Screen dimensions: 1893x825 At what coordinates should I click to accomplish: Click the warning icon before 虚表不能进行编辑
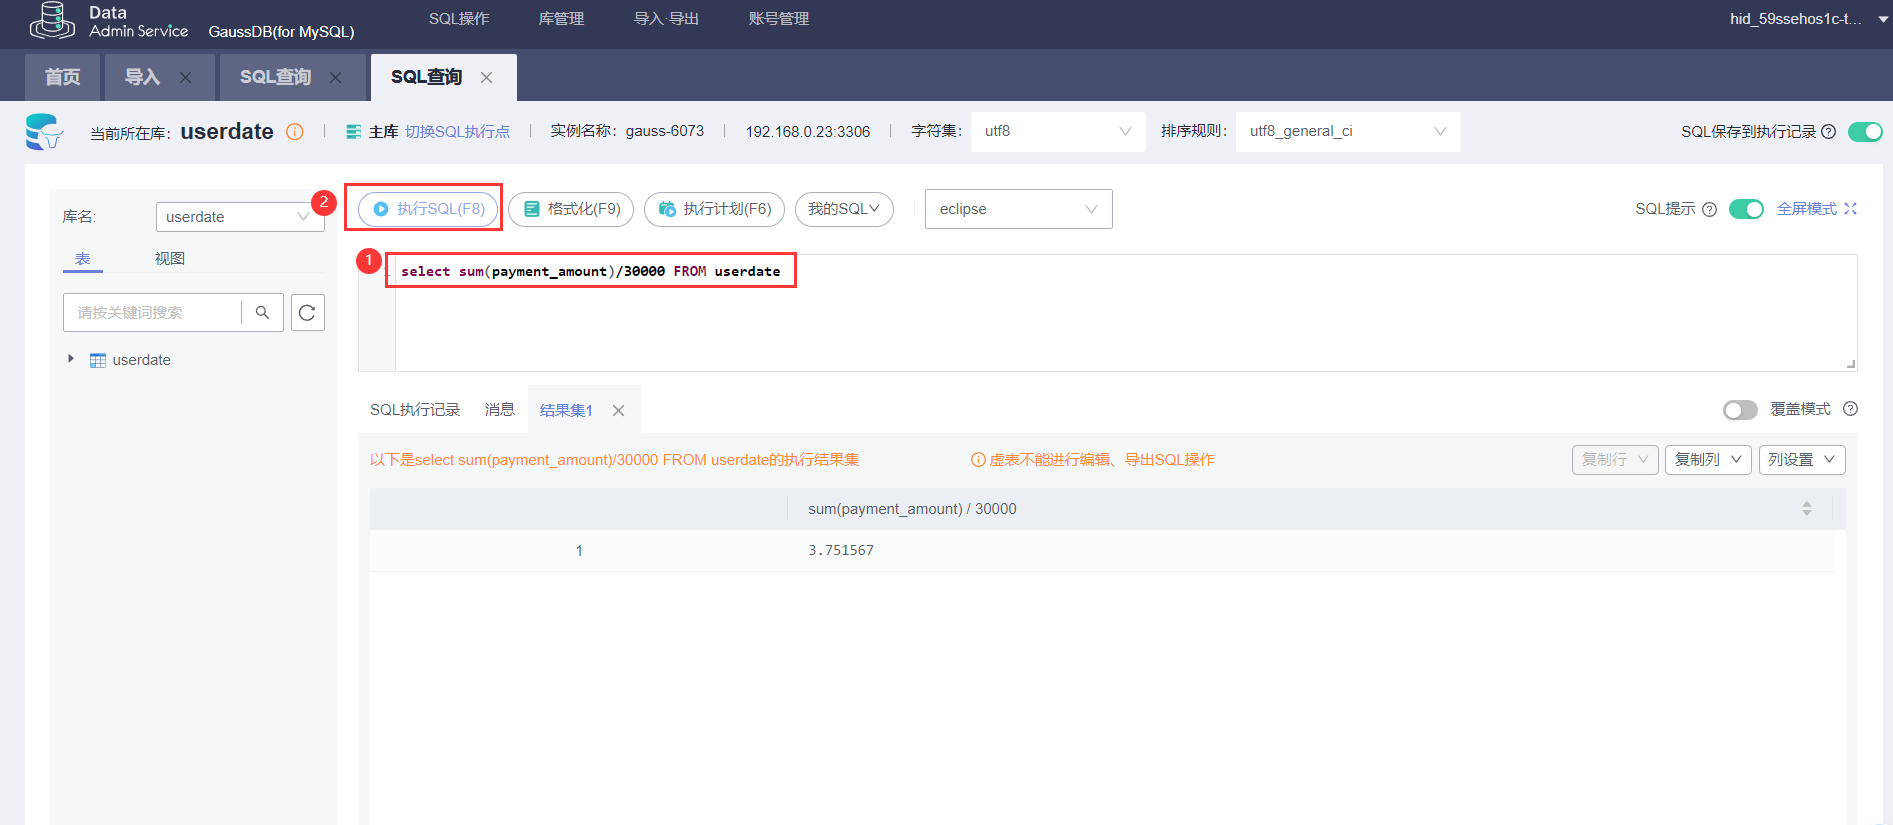pos(978,460)
